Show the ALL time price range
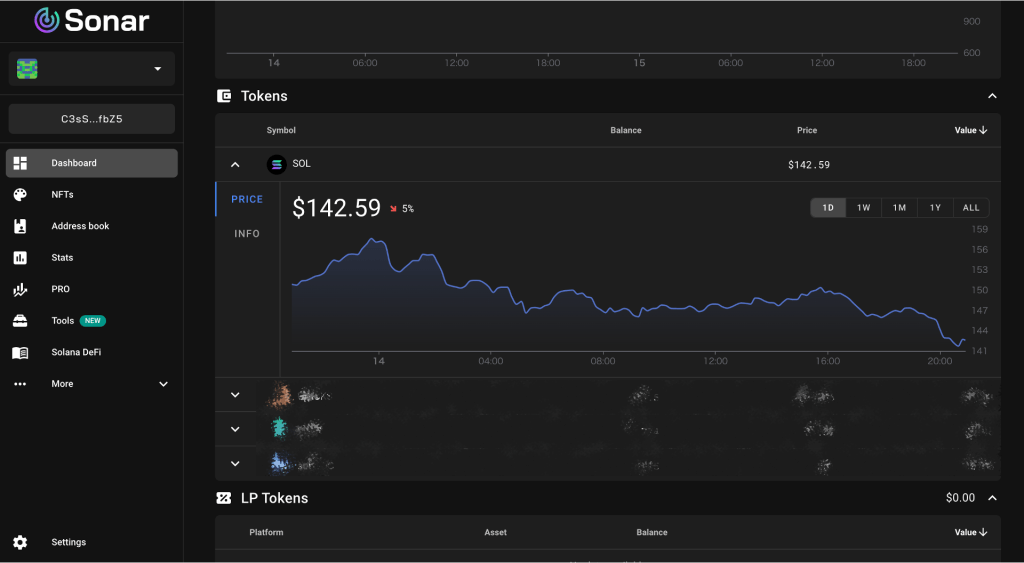The width and height of the screenshot is (1024, 563). point(971,208)
